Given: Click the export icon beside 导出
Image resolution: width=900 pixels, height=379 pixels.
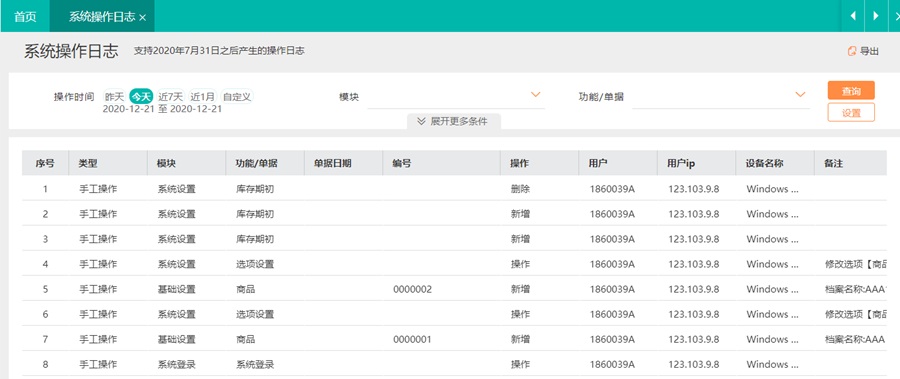Looking at the screenshot, I should (x=852, y=51).
